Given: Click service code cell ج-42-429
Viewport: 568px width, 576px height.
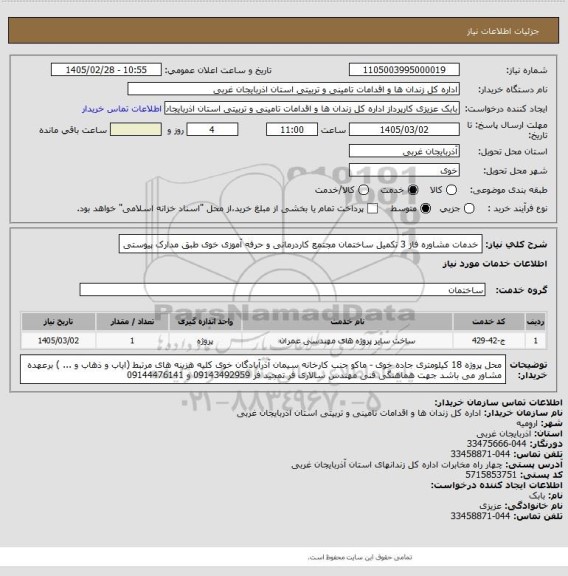Looking at the screenshot, I should [x=489, y=341].
